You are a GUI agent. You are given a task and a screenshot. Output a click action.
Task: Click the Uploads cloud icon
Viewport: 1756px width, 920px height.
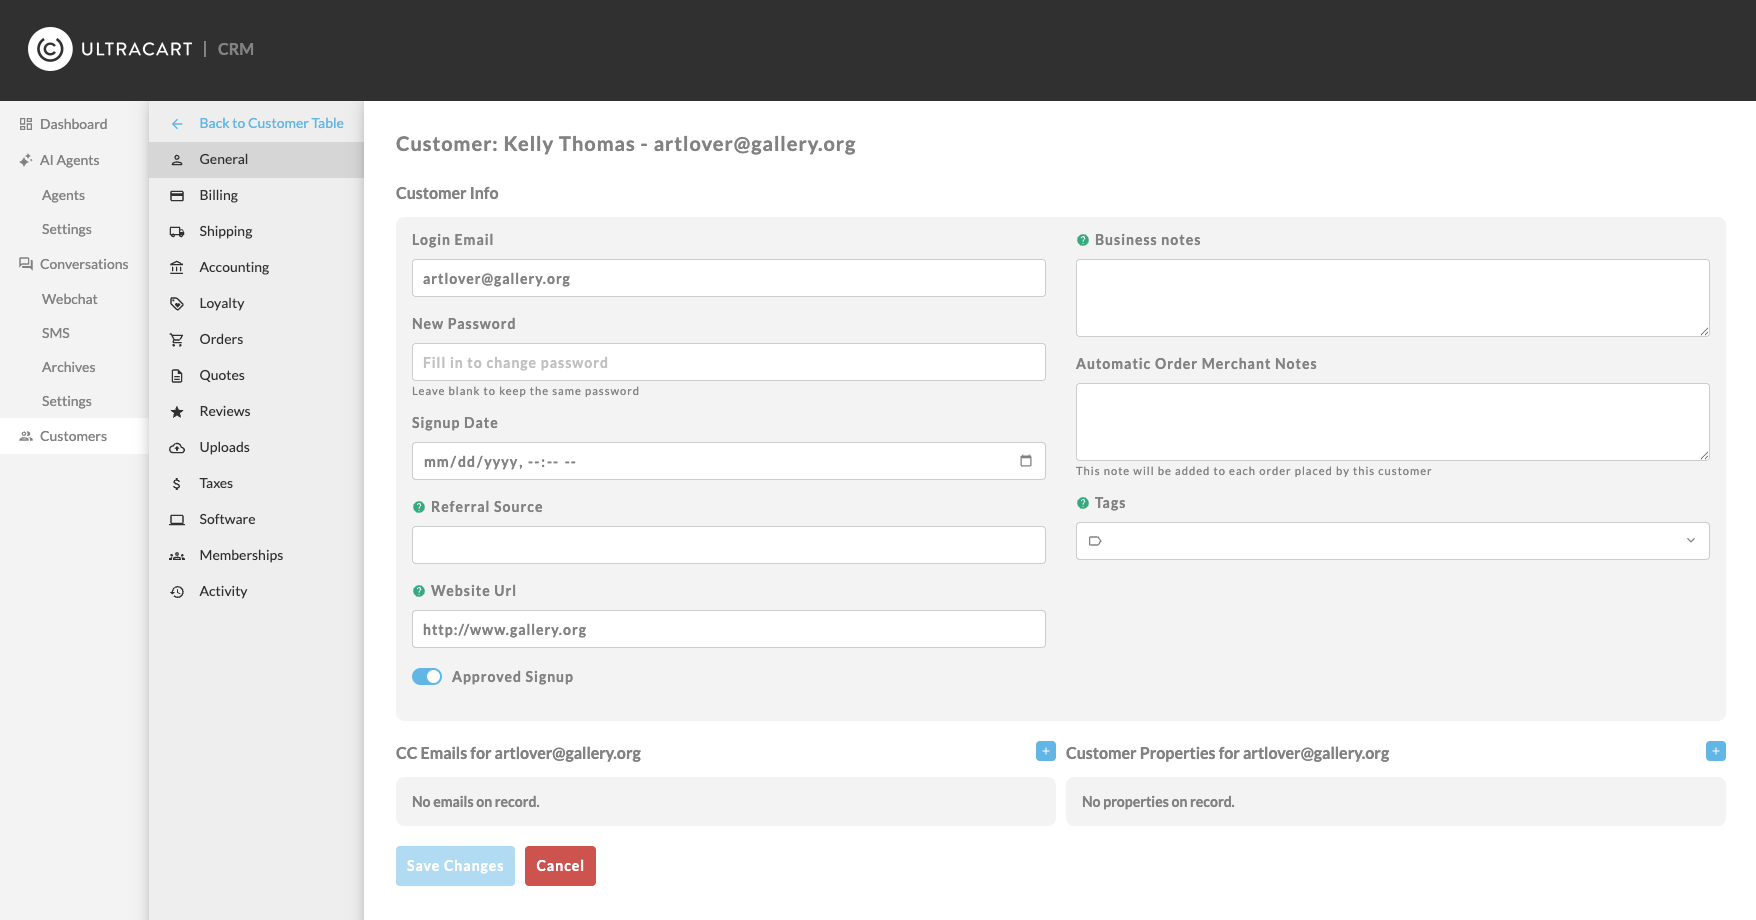coord(177,448)
